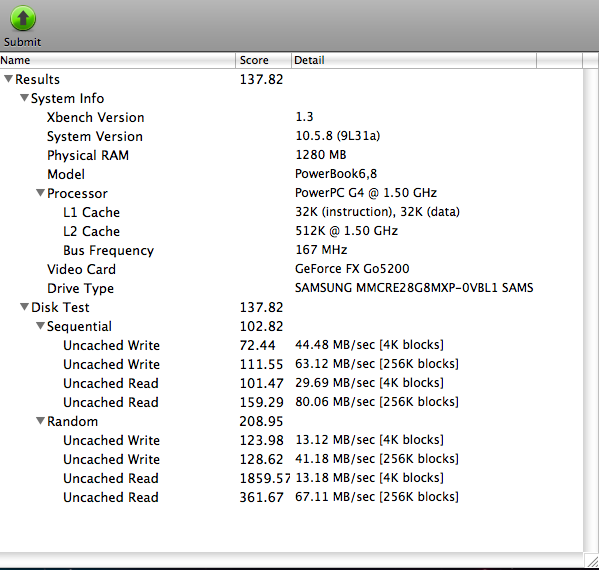Select Uncached Read row scoring 361.67

pos(291,497)
